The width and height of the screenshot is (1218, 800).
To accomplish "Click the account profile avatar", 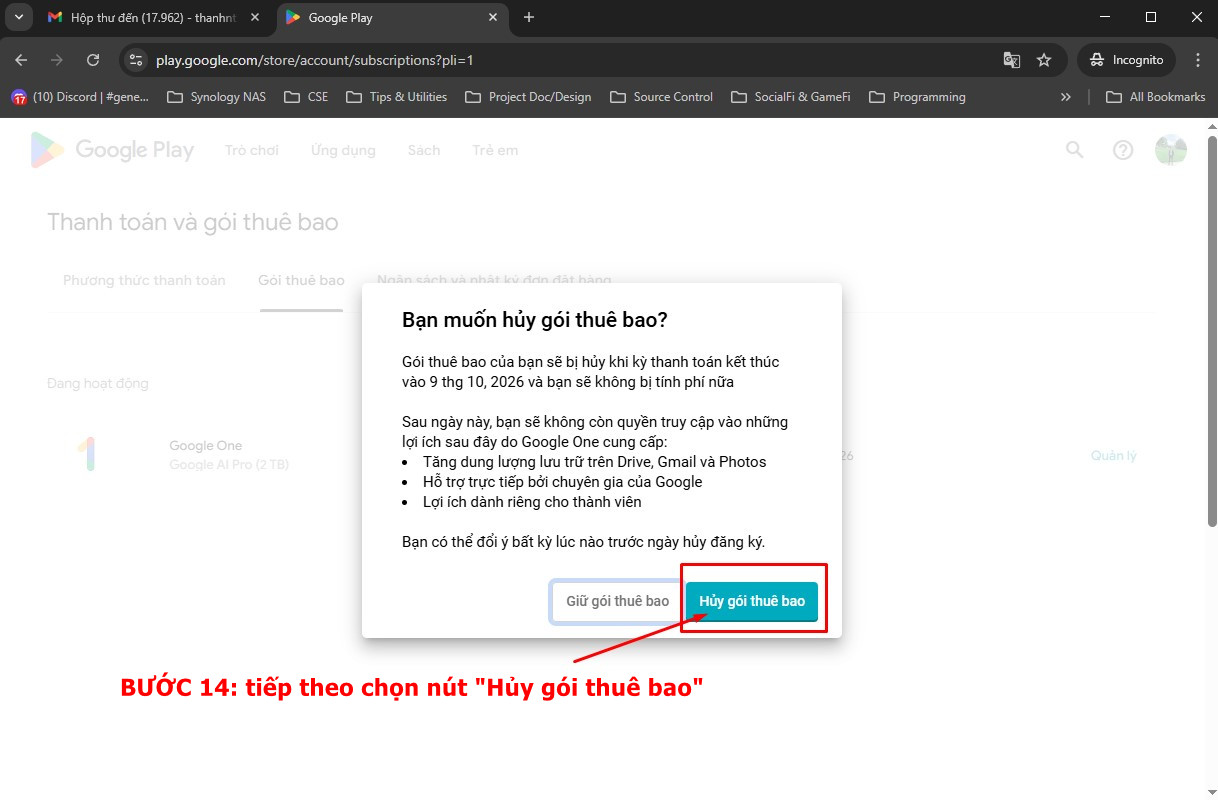I will tap(1170, 150).
